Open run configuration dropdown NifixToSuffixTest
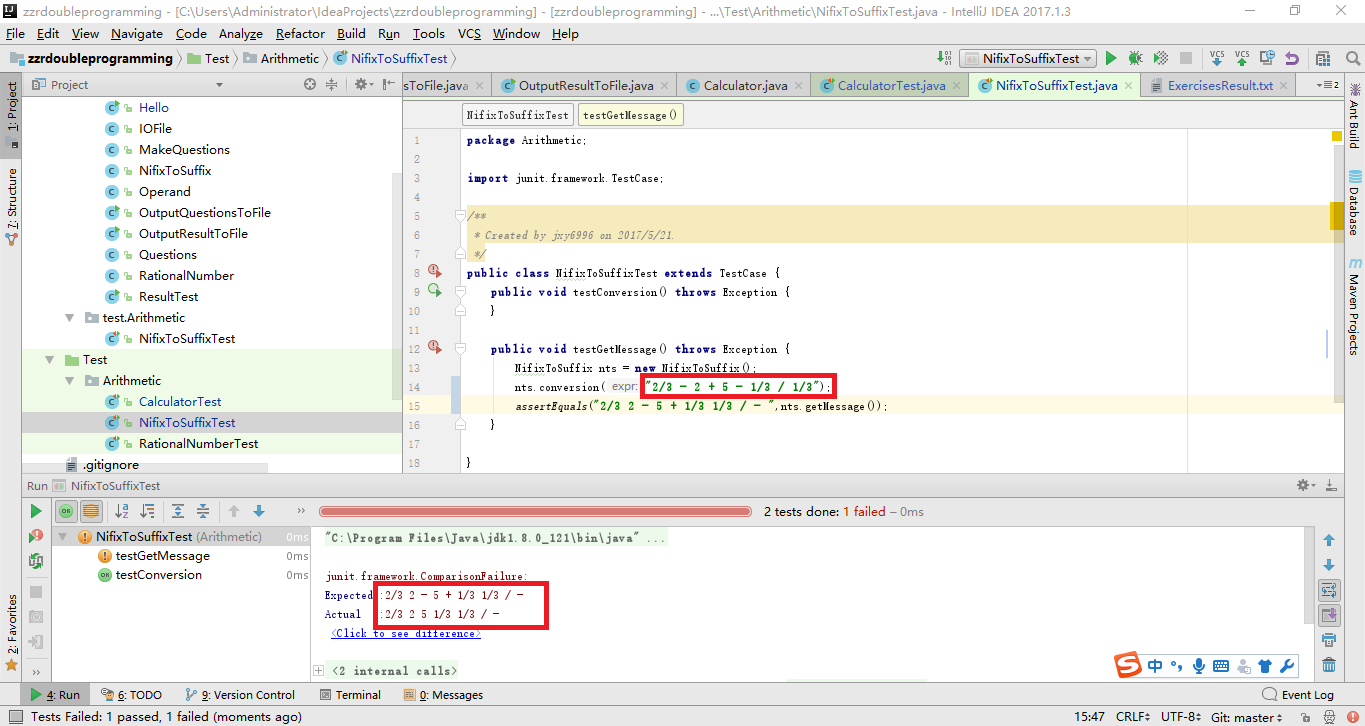The width and height of the screenshot is (1365, 726). click(1028, 59)
